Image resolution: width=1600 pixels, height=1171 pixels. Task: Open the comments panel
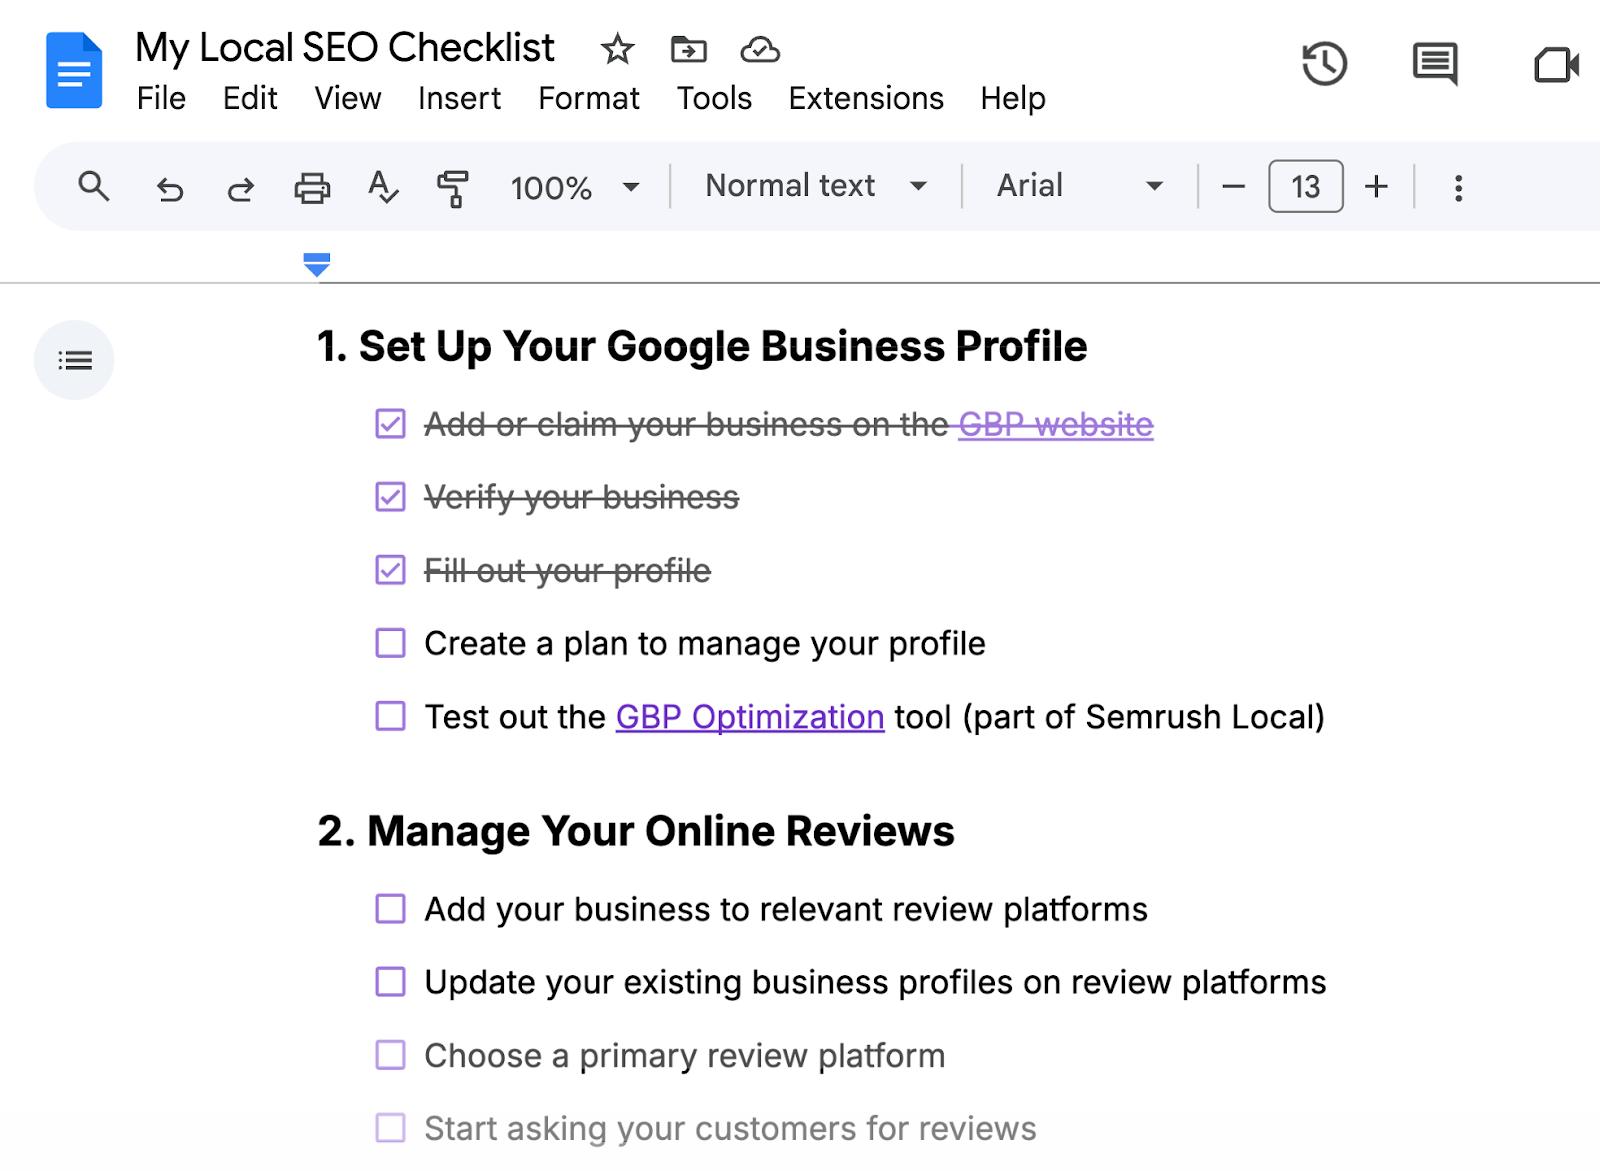(1434, 63)
